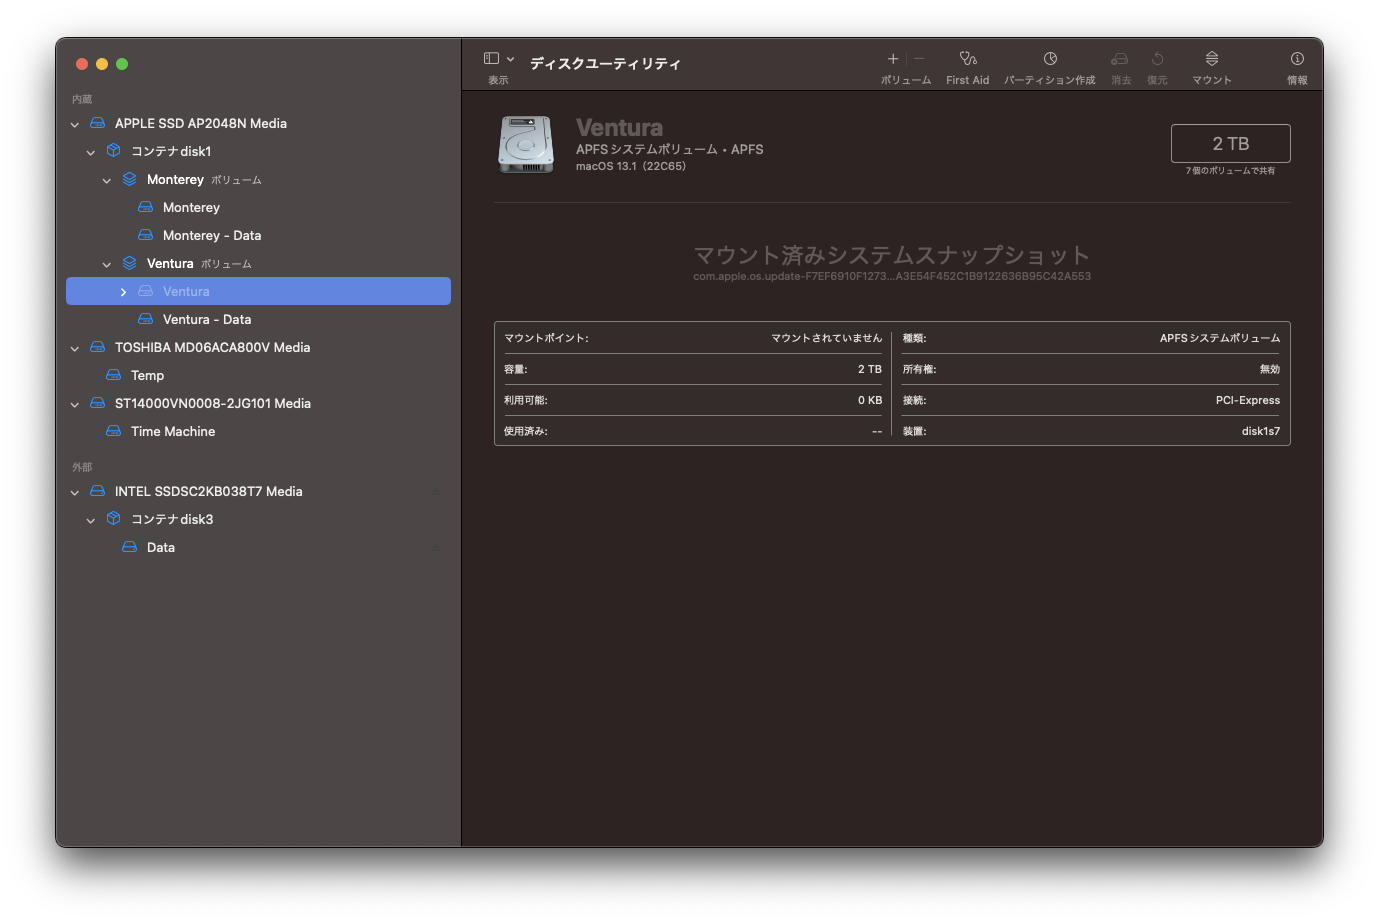Screen dimensions: 1379x921
Task: Click the 外部 sidebar section header
Action: [82, 467]
